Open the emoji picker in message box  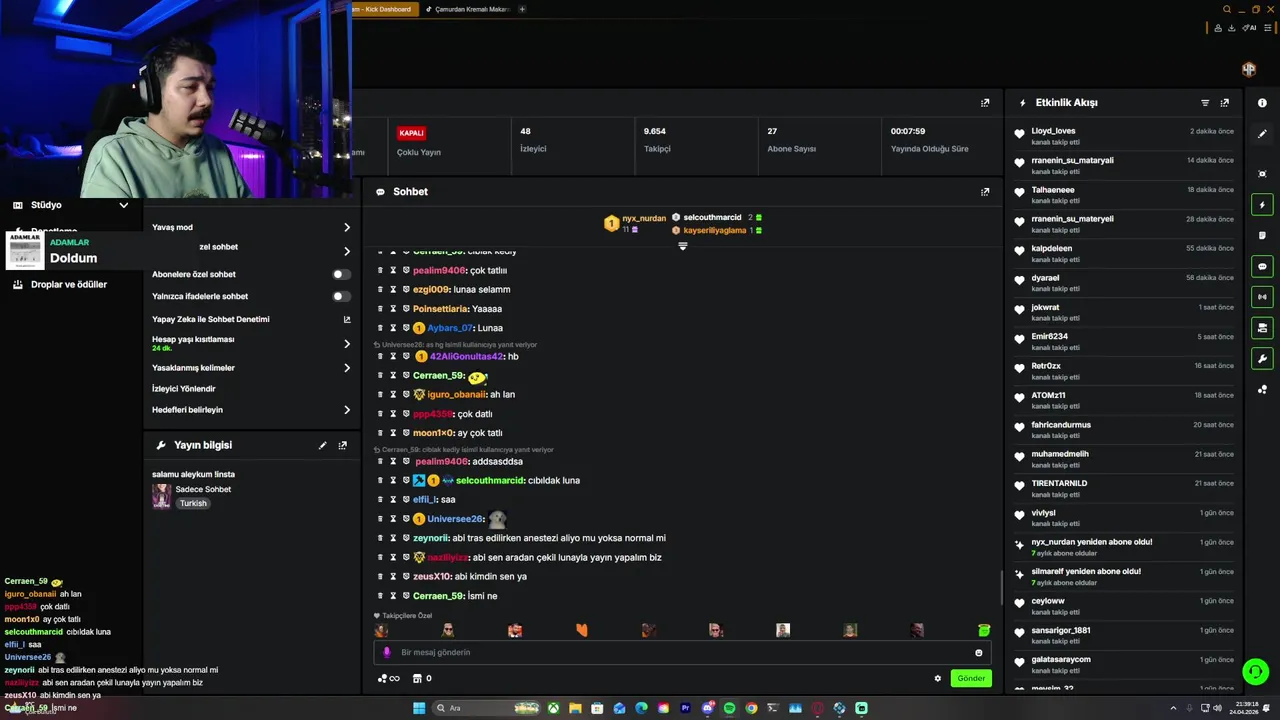pos(979,653)
